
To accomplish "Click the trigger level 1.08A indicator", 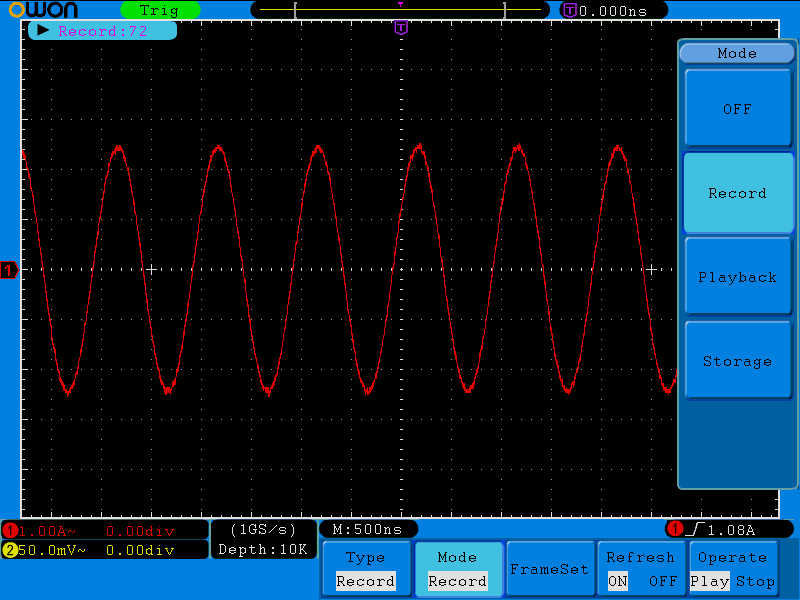I will [x=729, y=529].
